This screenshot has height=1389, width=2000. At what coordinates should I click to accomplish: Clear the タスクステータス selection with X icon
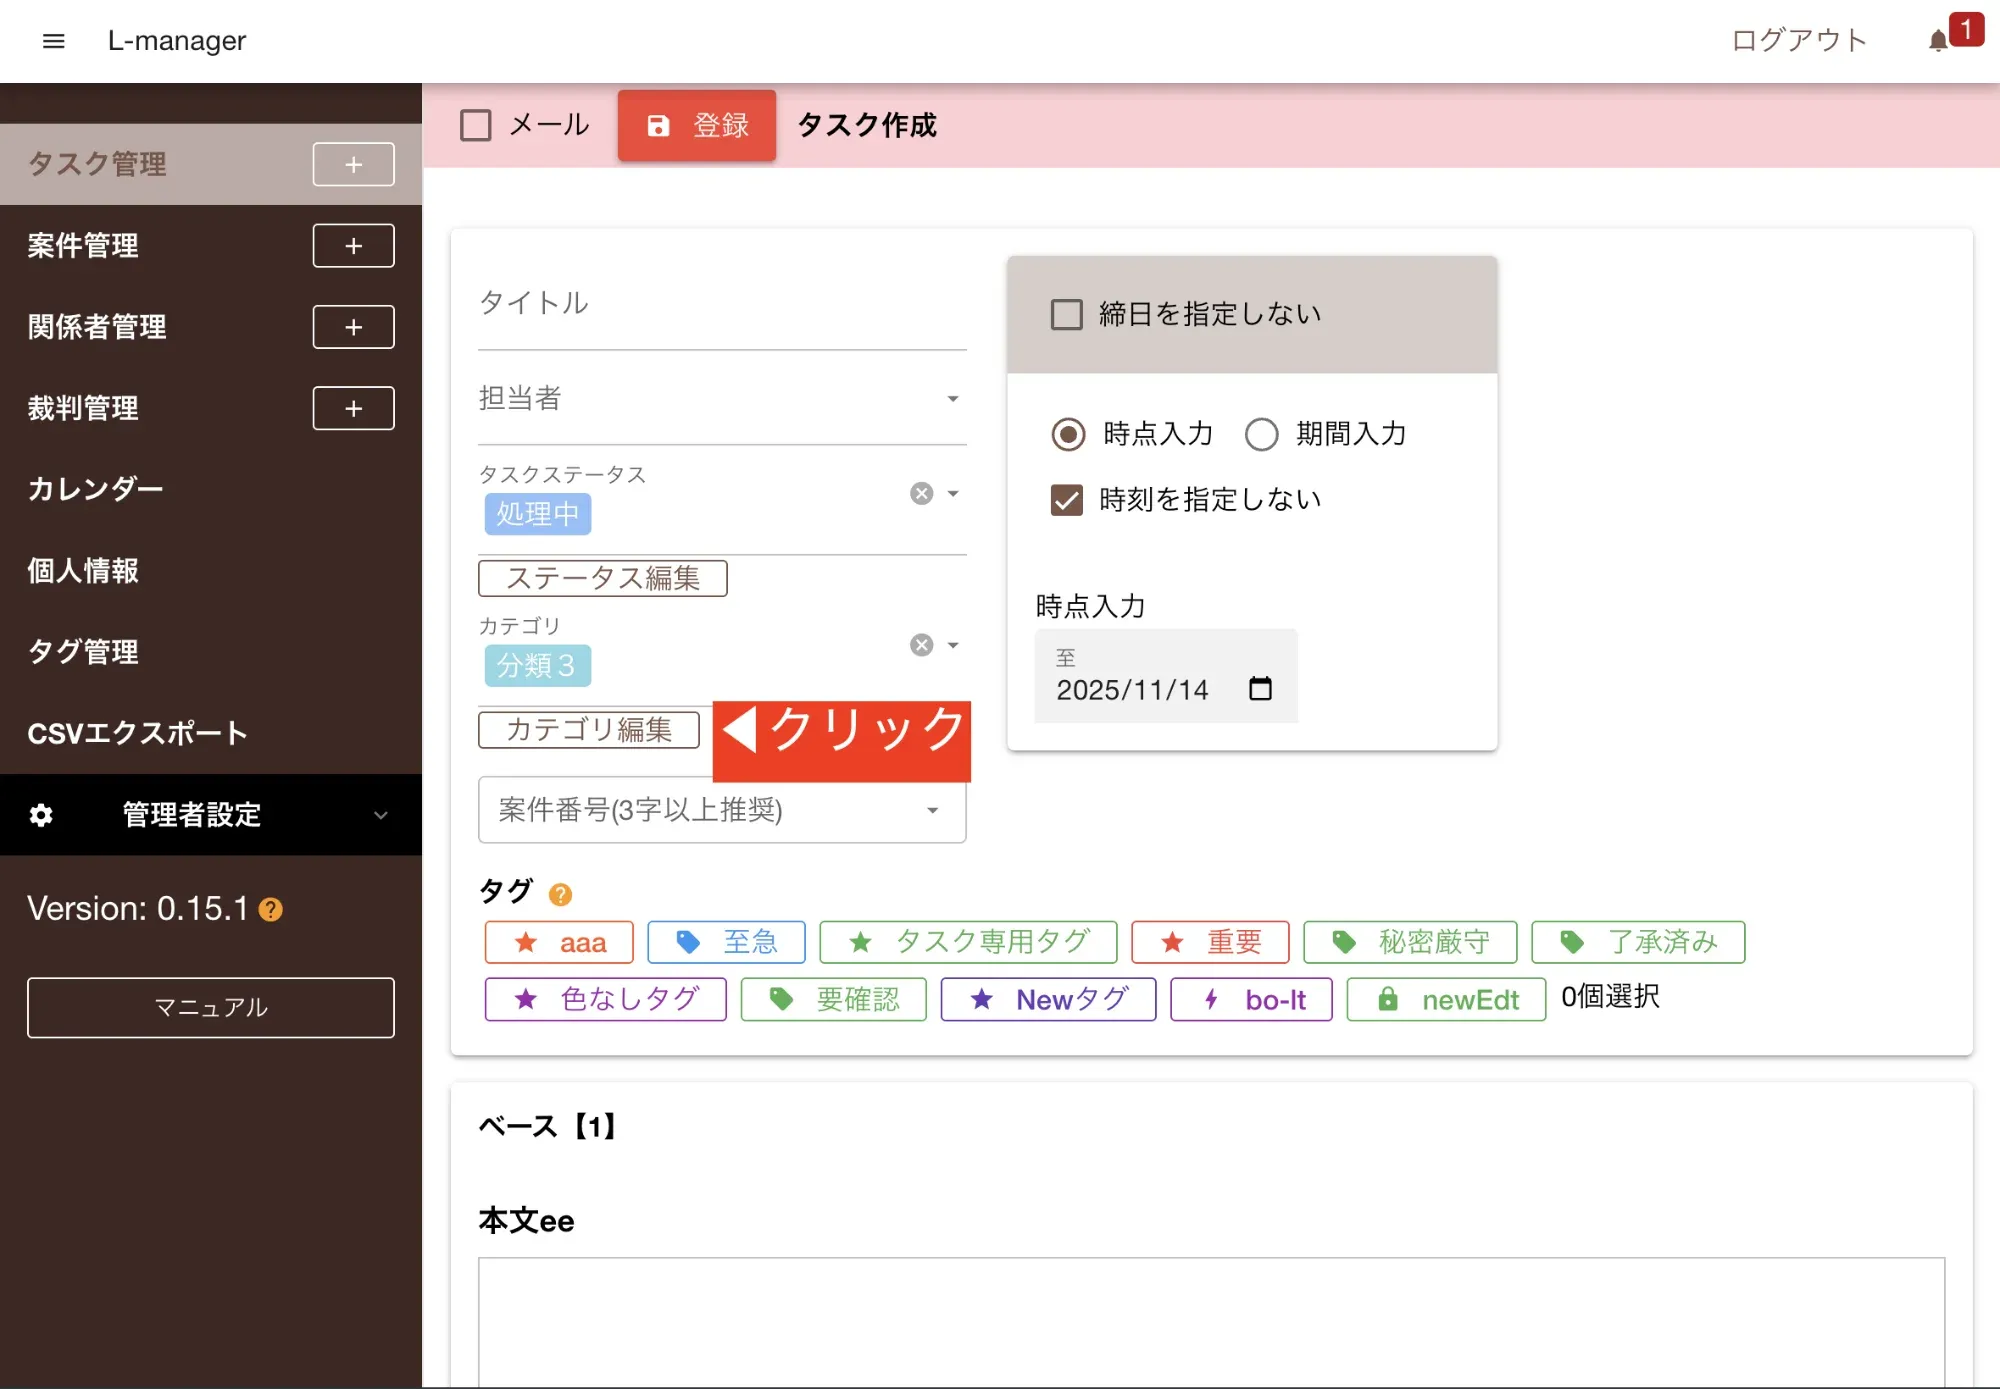[x=921, y=494]
